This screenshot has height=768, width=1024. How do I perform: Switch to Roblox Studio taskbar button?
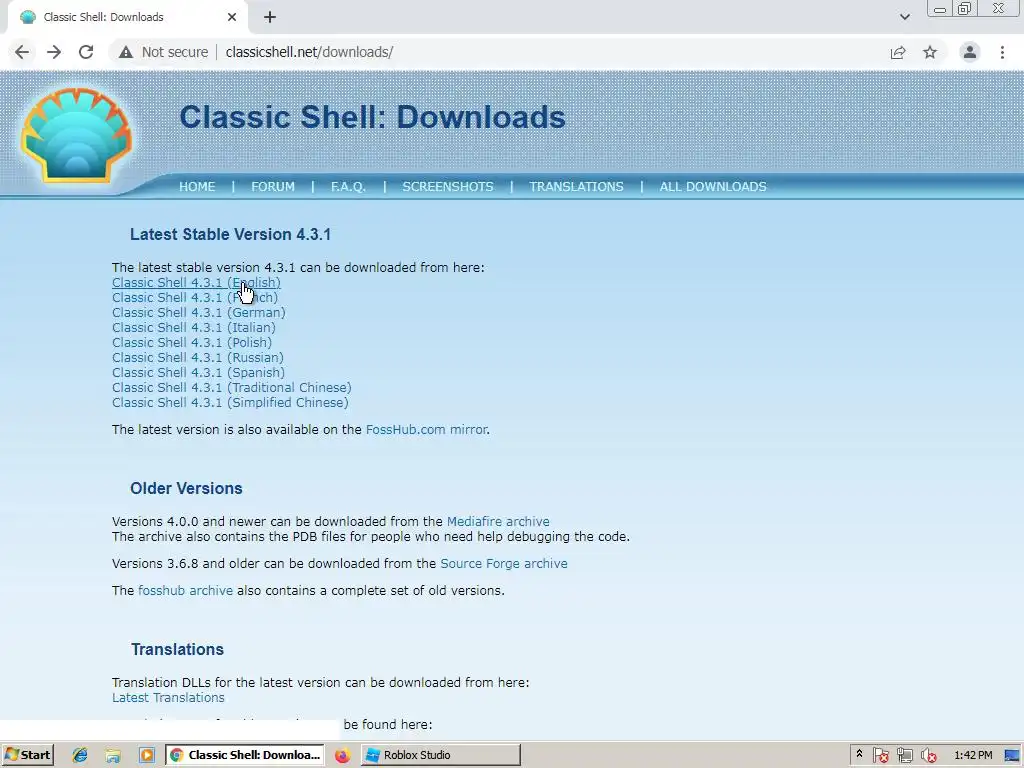pos(441,755)
